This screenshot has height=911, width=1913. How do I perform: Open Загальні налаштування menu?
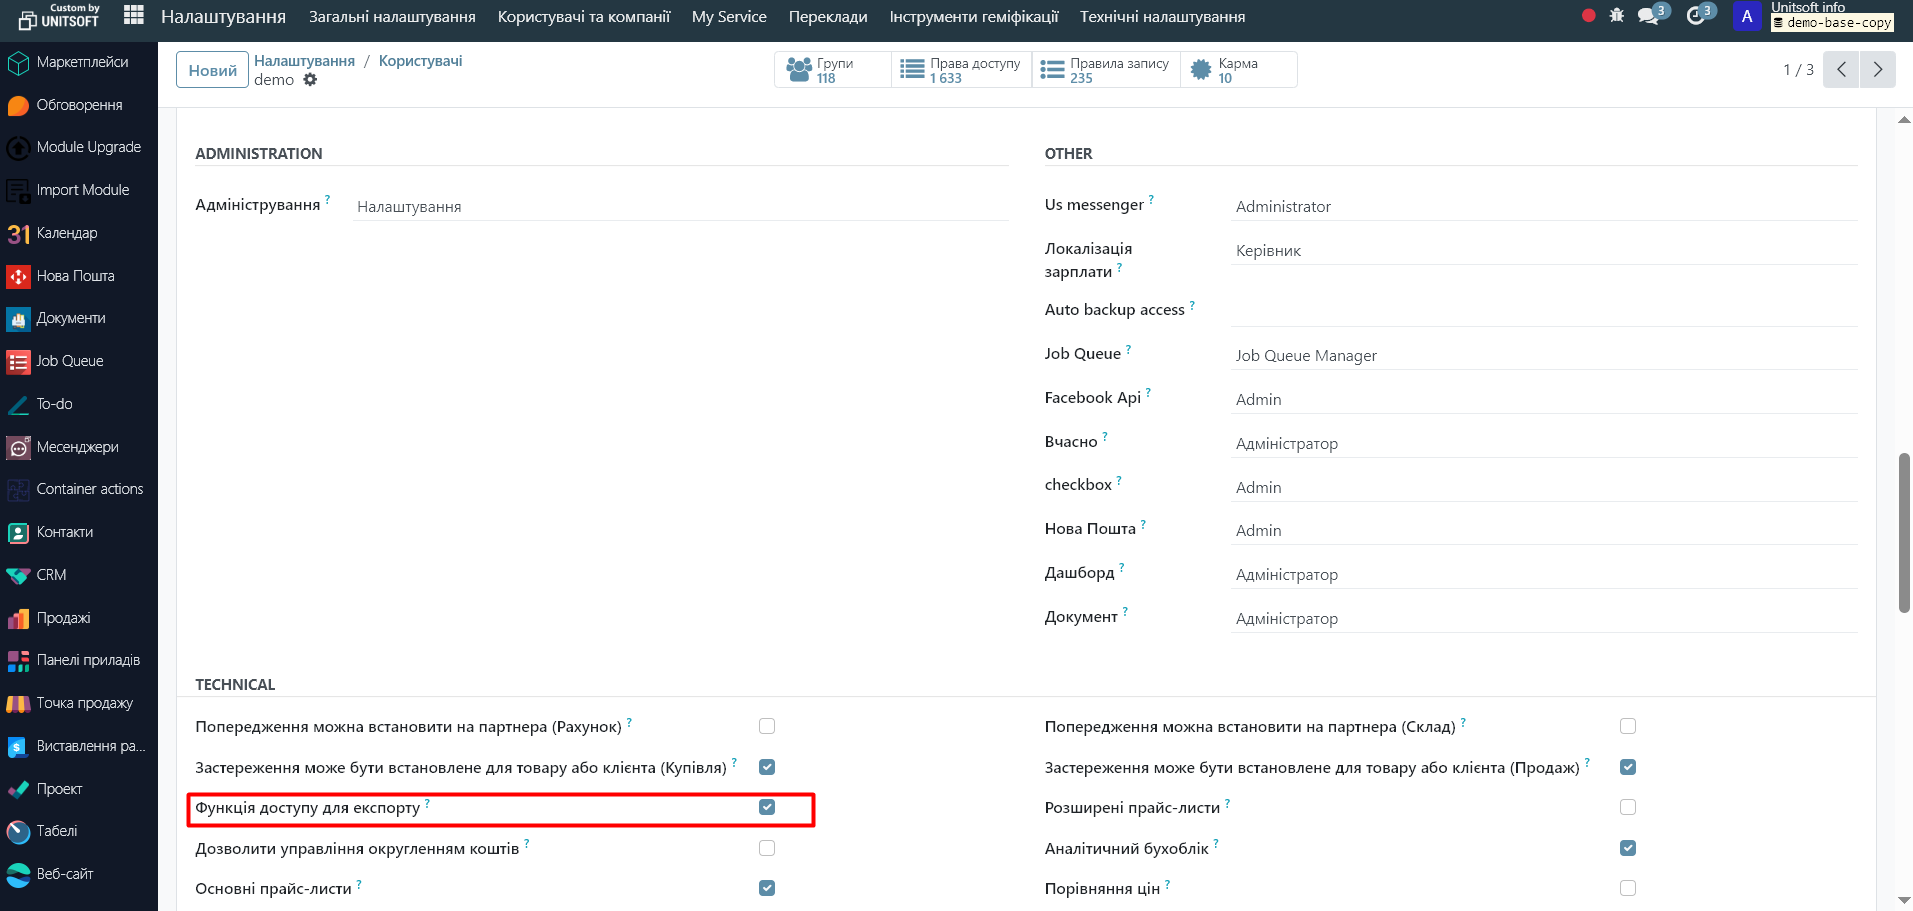click(392, 17)
